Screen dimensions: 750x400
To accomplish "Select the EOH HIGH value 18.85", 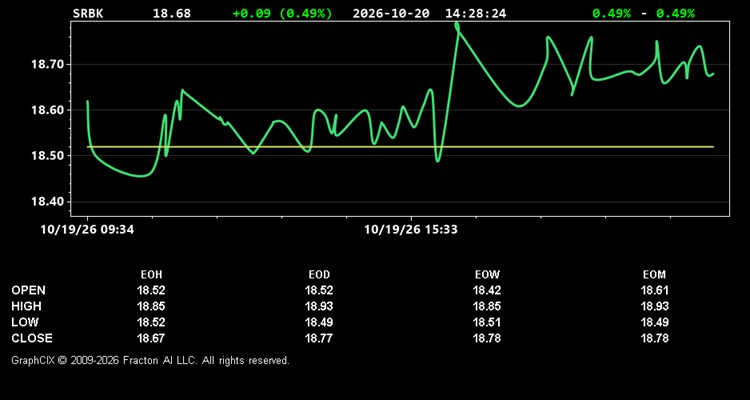I will [x=151, y=306].
